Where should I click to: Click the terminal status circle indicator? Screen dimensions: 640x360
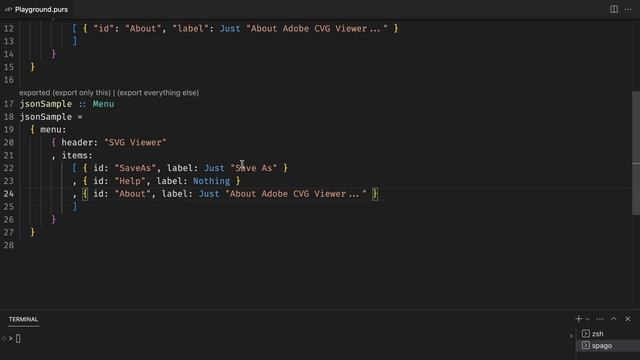pyautogui.click(x=4, y=338)
